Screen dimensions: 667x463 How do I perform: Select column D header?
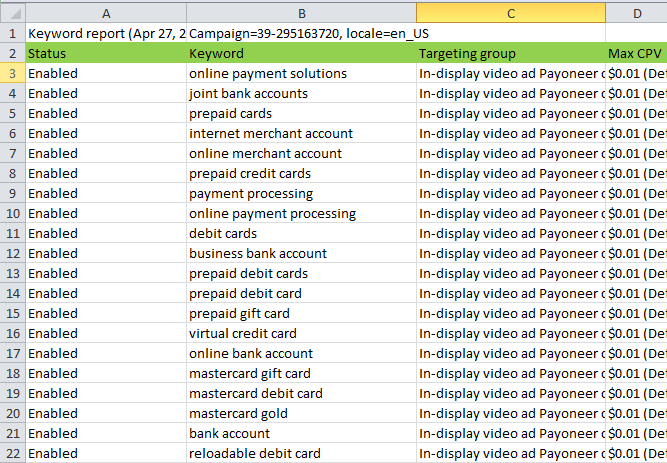click(x=636, y=13)
